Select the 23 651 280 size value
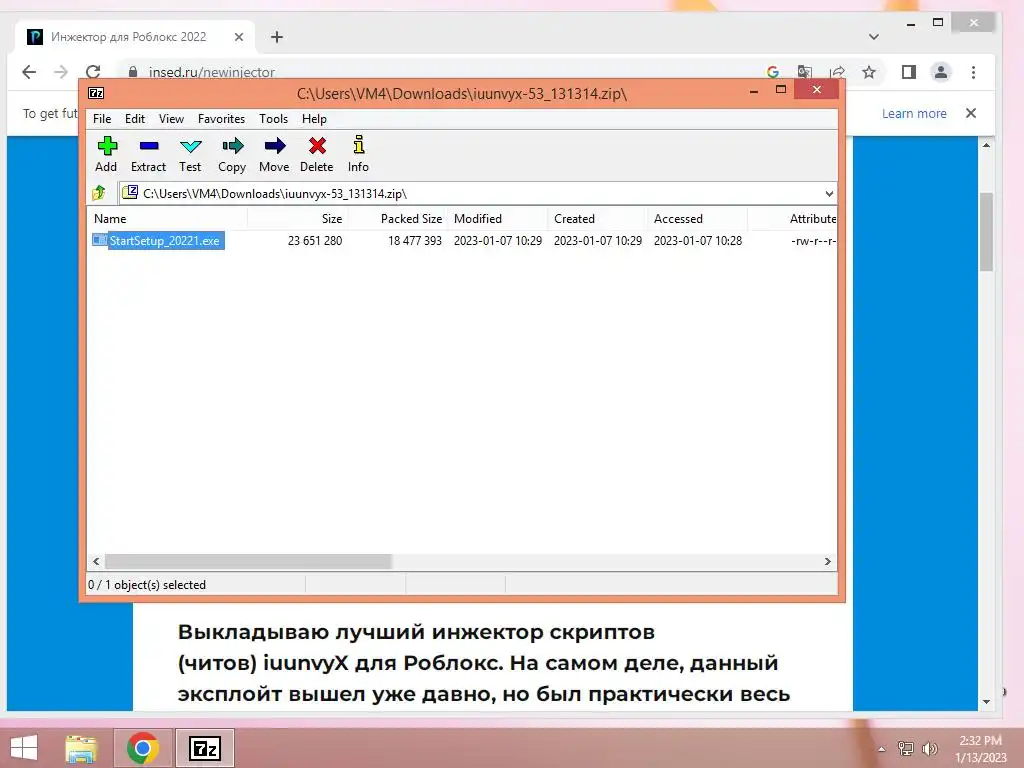 (315, 240)
